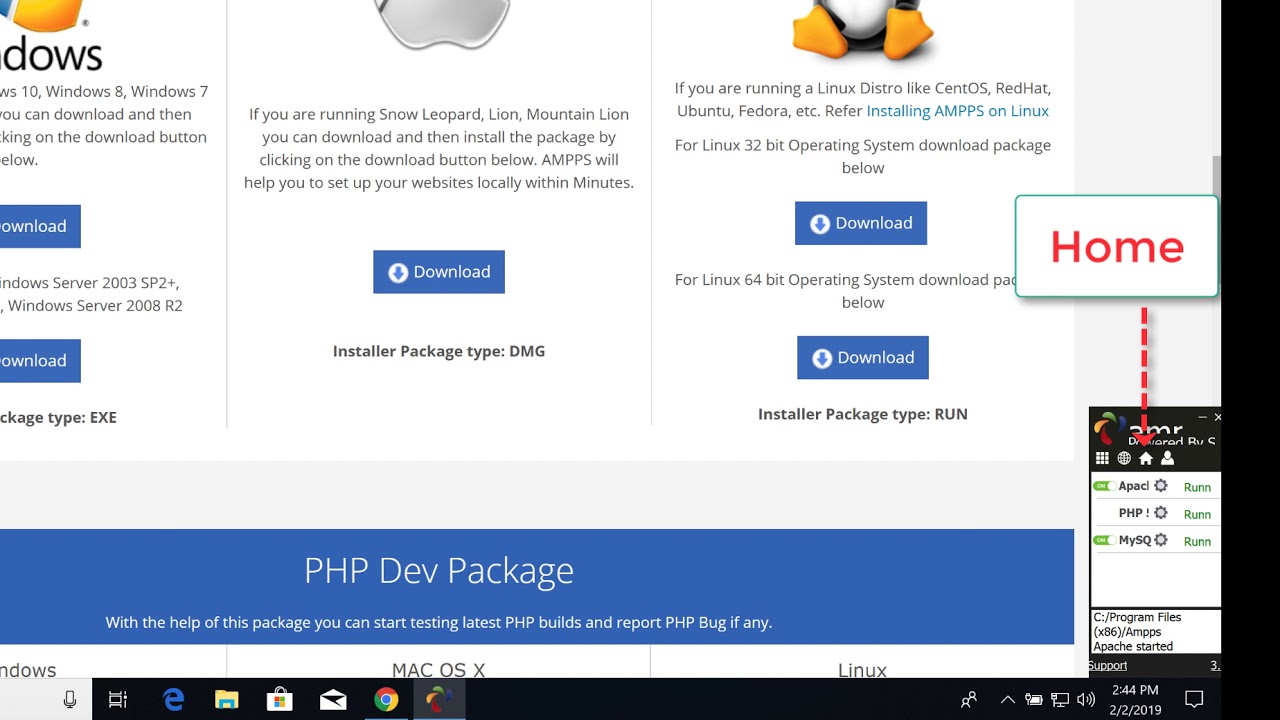This screenshot has height=720, width=1280.
Task: Click the Cortana microphone icon in taskbar
Action: click(70, 700)
